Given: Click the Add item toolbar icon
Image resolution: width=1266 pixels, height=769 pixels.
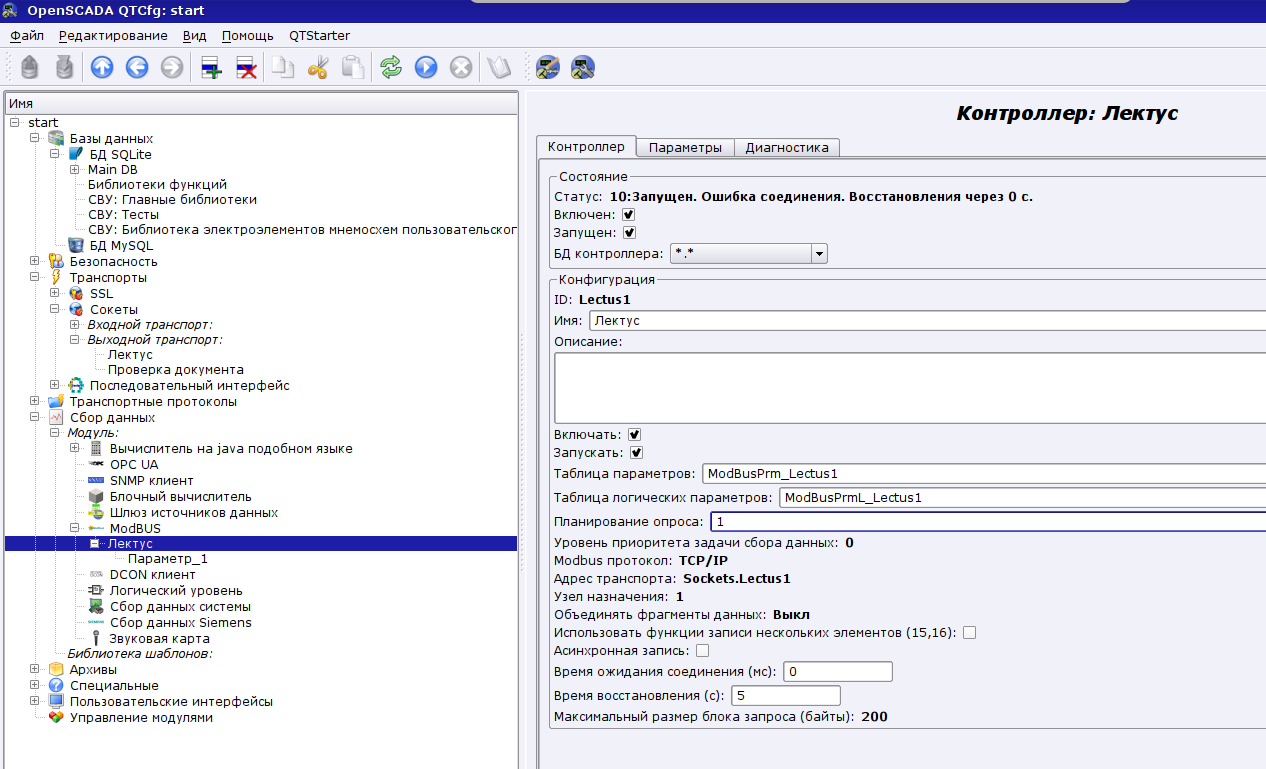Looking at the screenshot, I should (x=211, y=67).
